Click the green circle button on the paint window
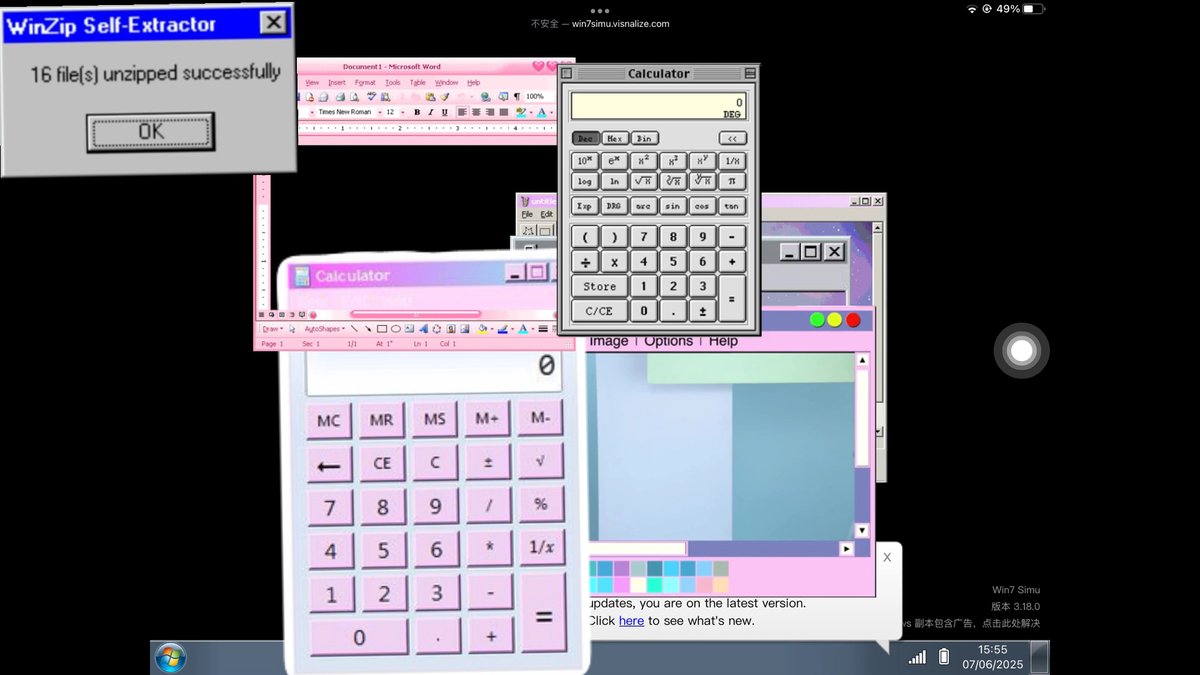 pyautogui.click(x=817, y=320)
